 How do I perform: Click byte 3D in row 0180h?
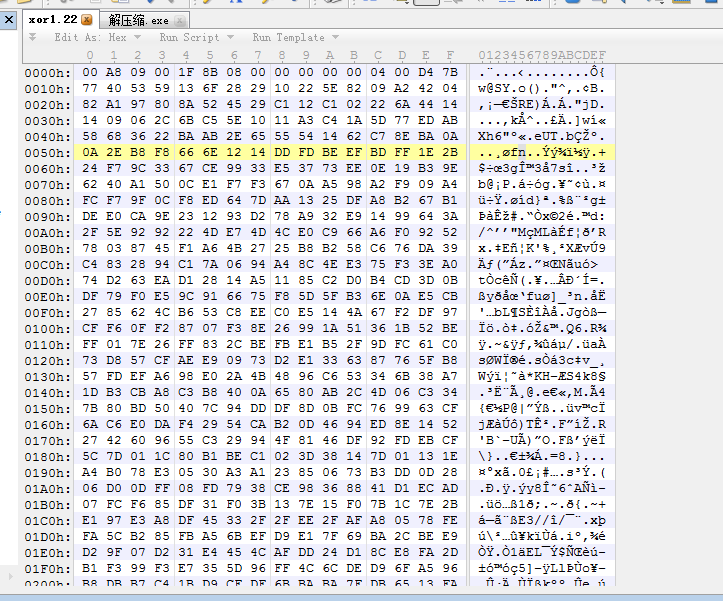pyautogui.click(x=306, y=456)
